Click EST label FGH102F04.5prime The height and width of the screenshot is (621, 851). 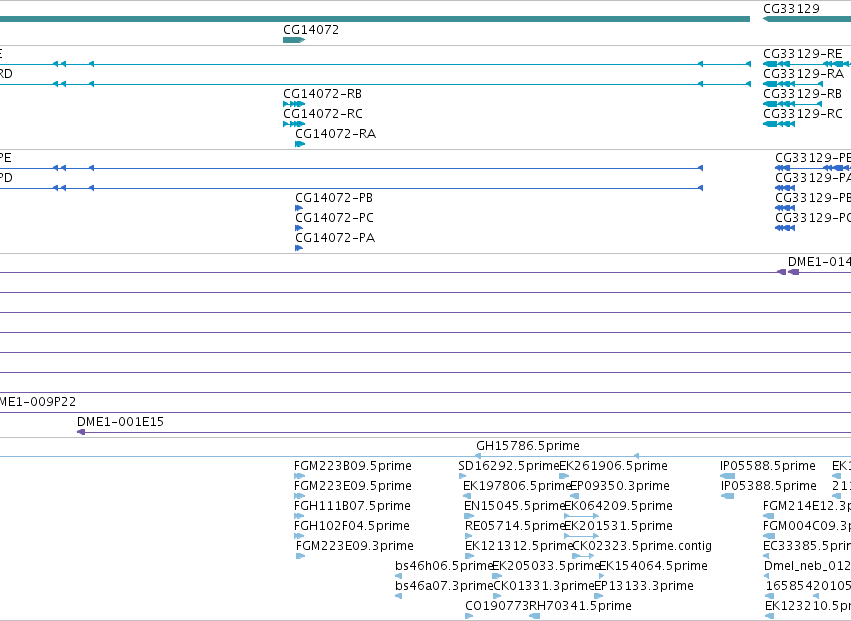(x=352, y=527)
